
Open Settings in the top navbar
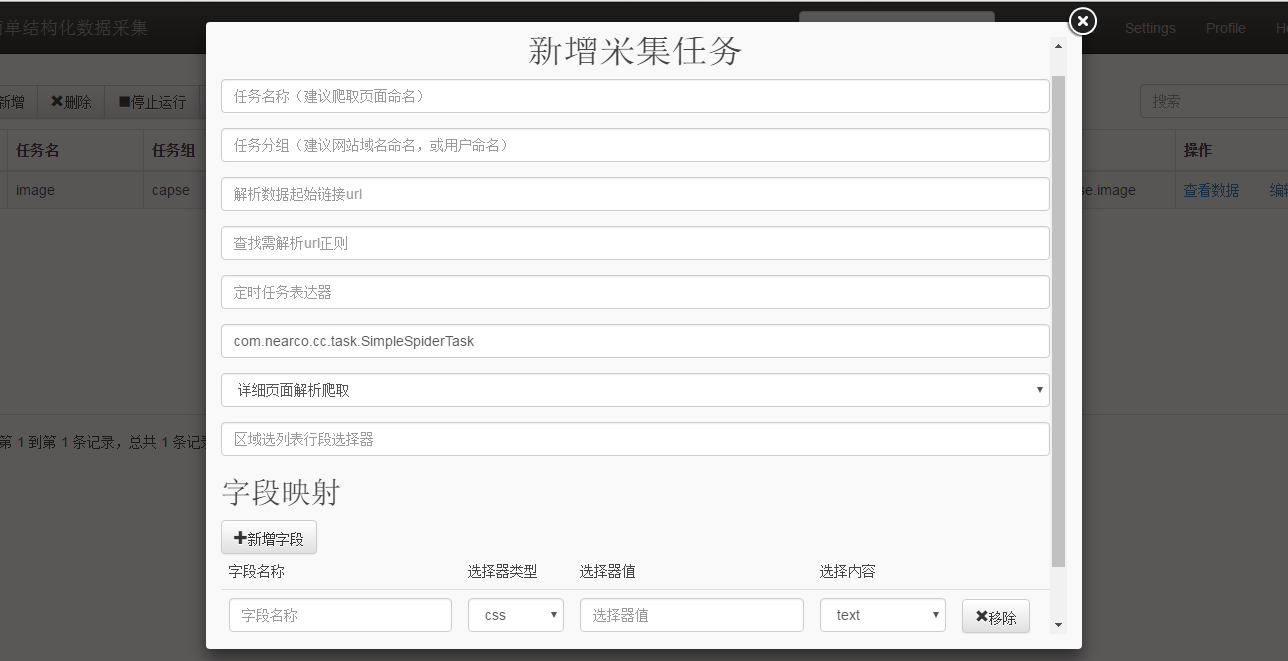pyautogui.click(x=1150, y=28)
